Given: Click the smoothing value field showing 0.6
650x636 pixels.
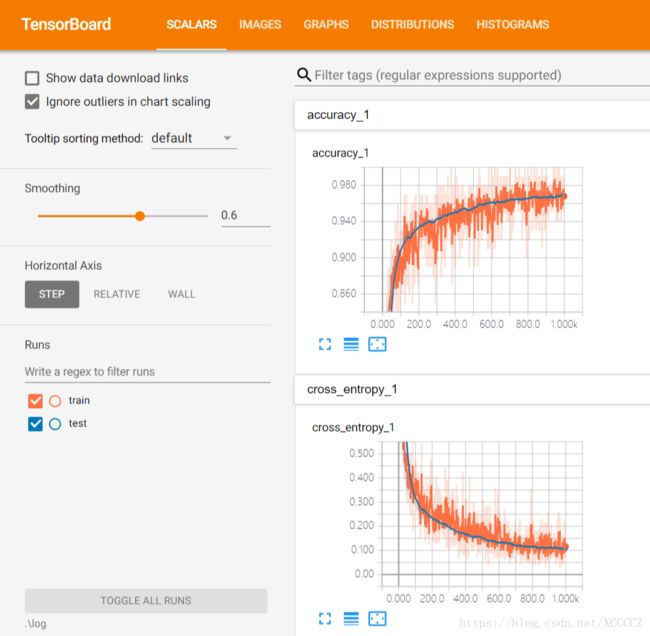Looking at the screenshot, I should (245, 216).
